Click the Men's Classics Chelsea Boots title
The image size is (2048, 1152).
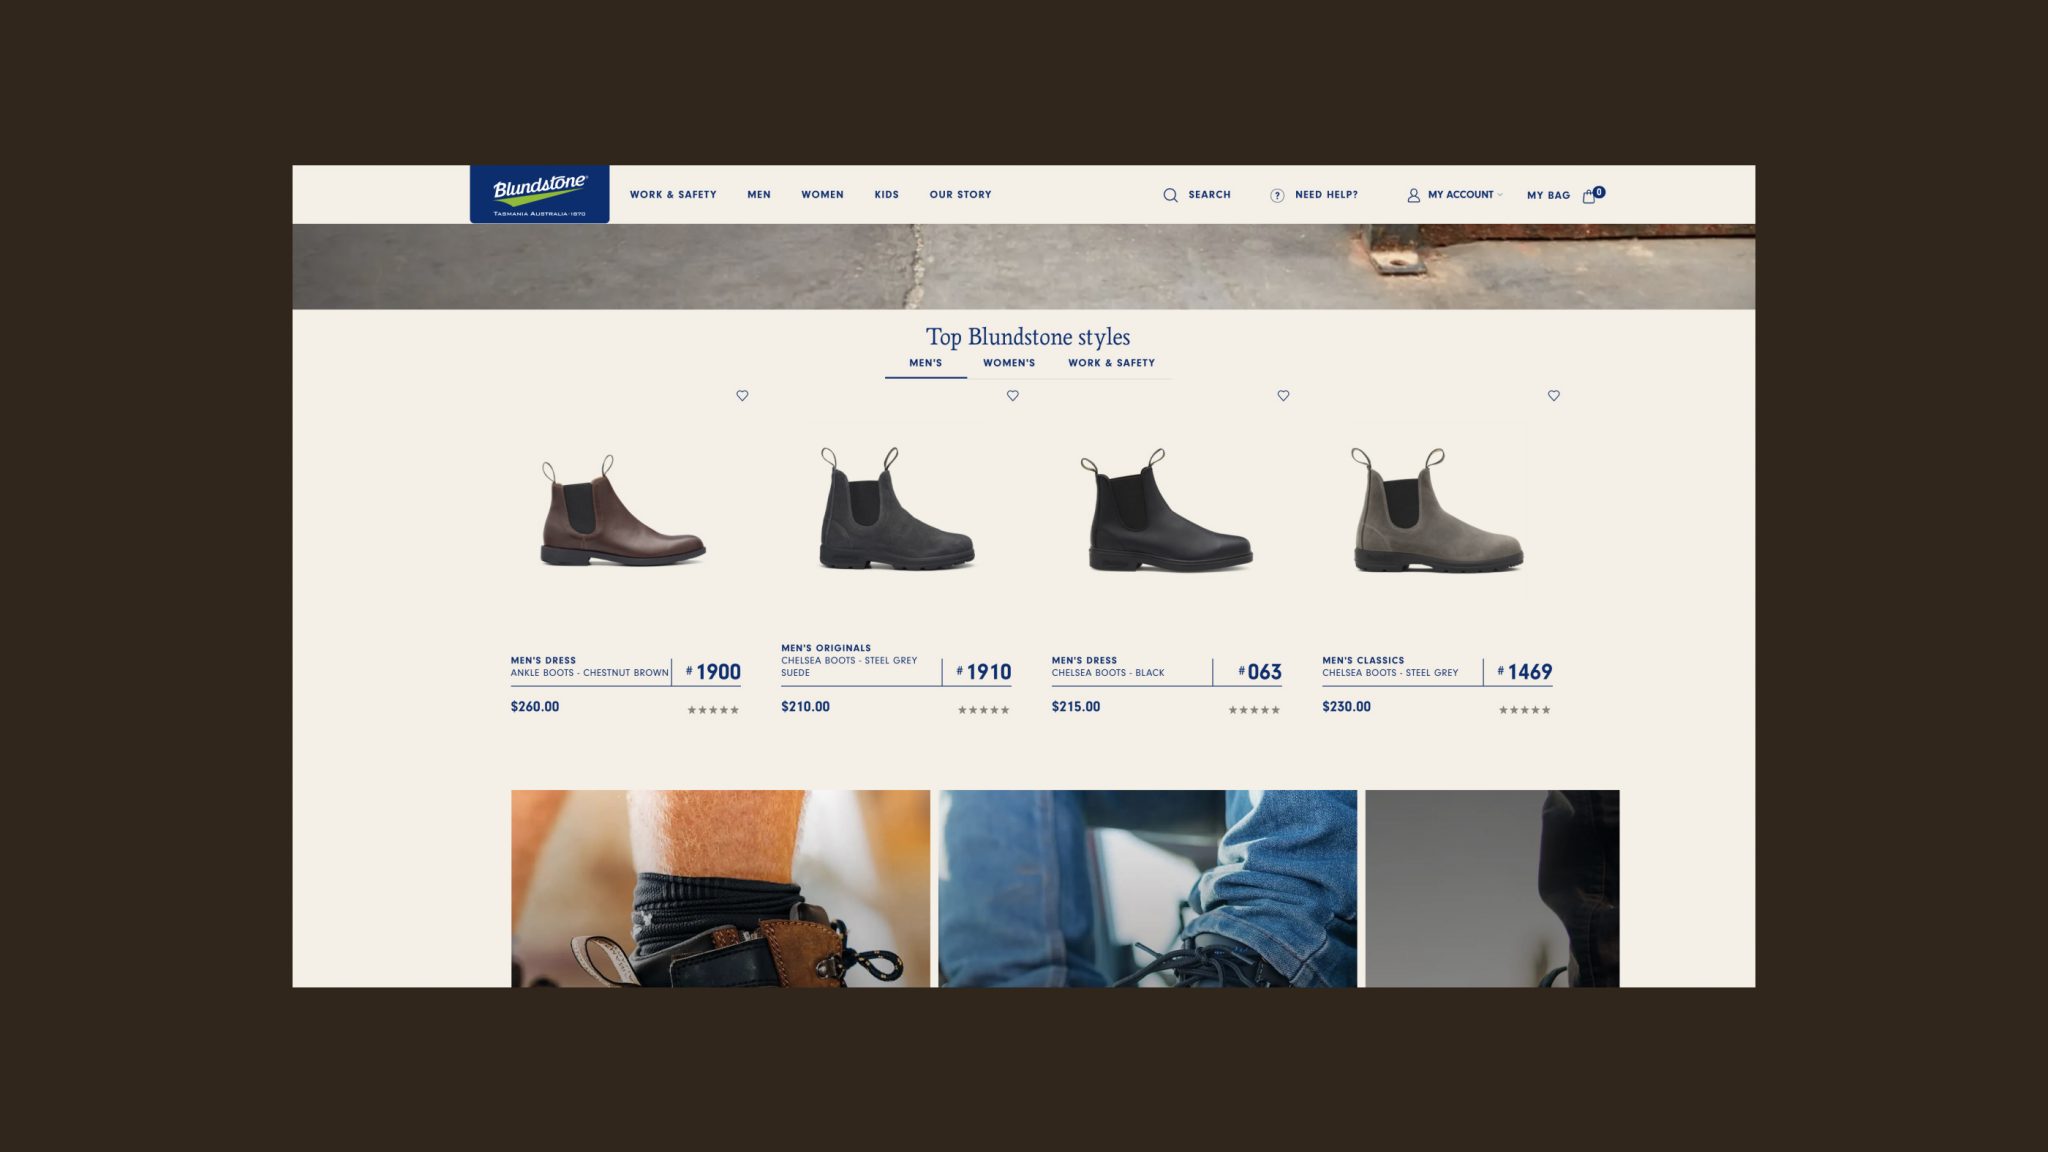click(1390, 667)
